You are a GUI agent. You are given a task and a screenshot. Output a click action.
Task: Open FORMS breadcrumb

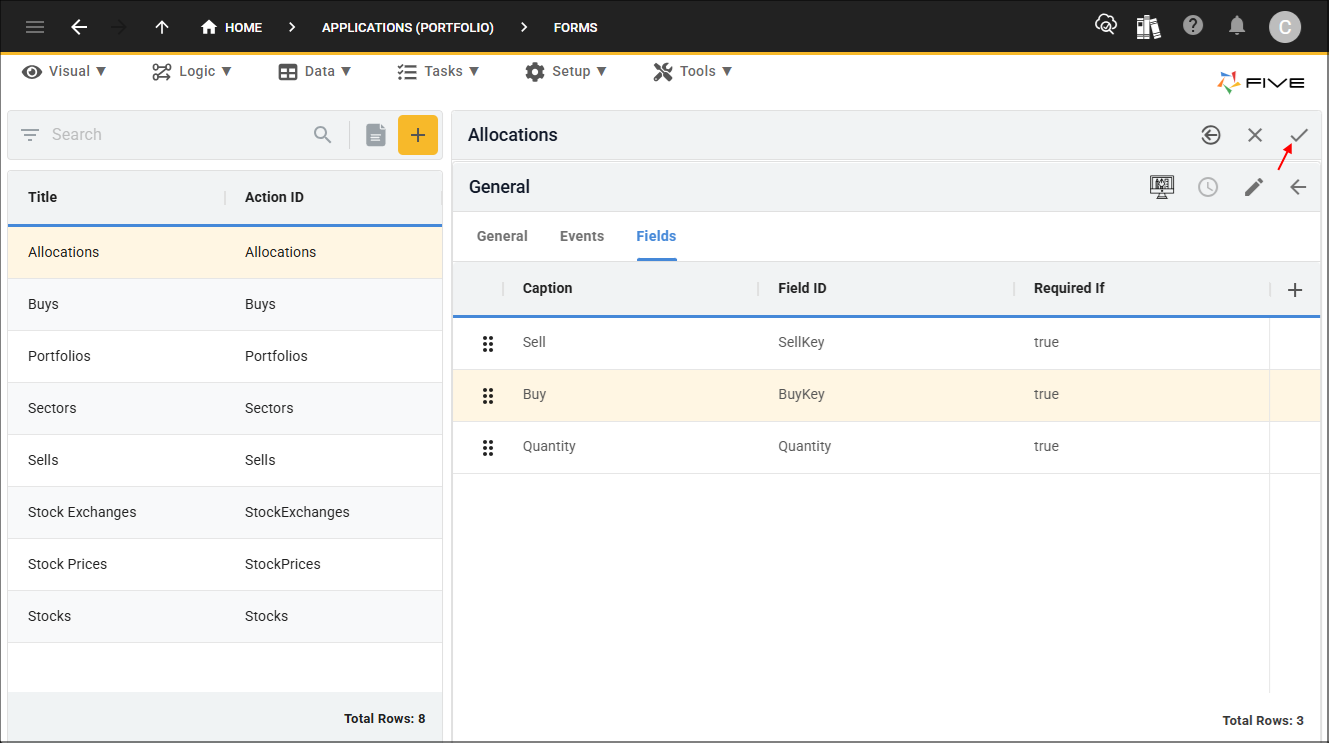coord(576,27)
